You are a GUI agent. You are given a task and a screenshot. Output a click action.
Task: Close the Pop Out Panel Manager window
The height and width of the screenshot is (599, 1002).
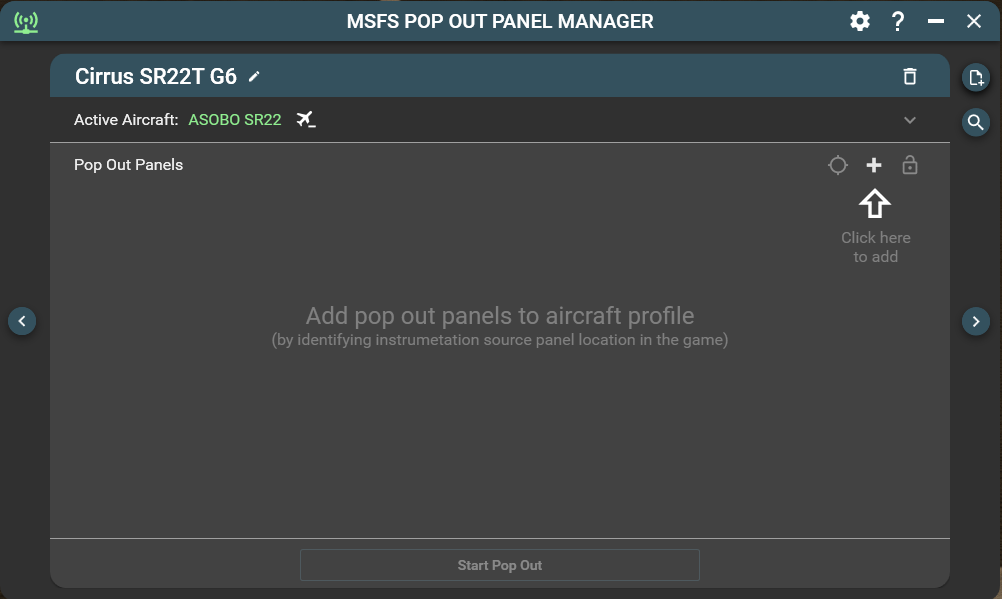tap(974, 21)
